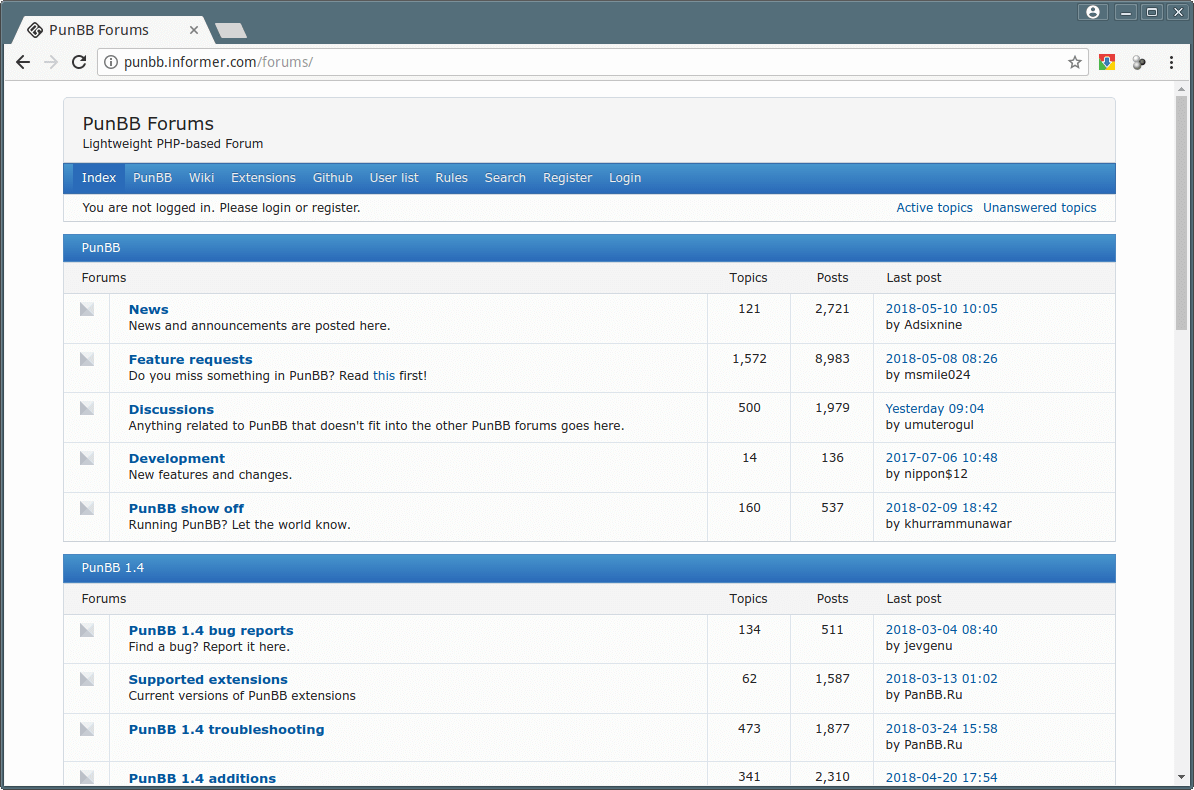Screen dimensions: 1194x790
Task: Click the address bar to edit the URL
Action: [x=400, y=61]
